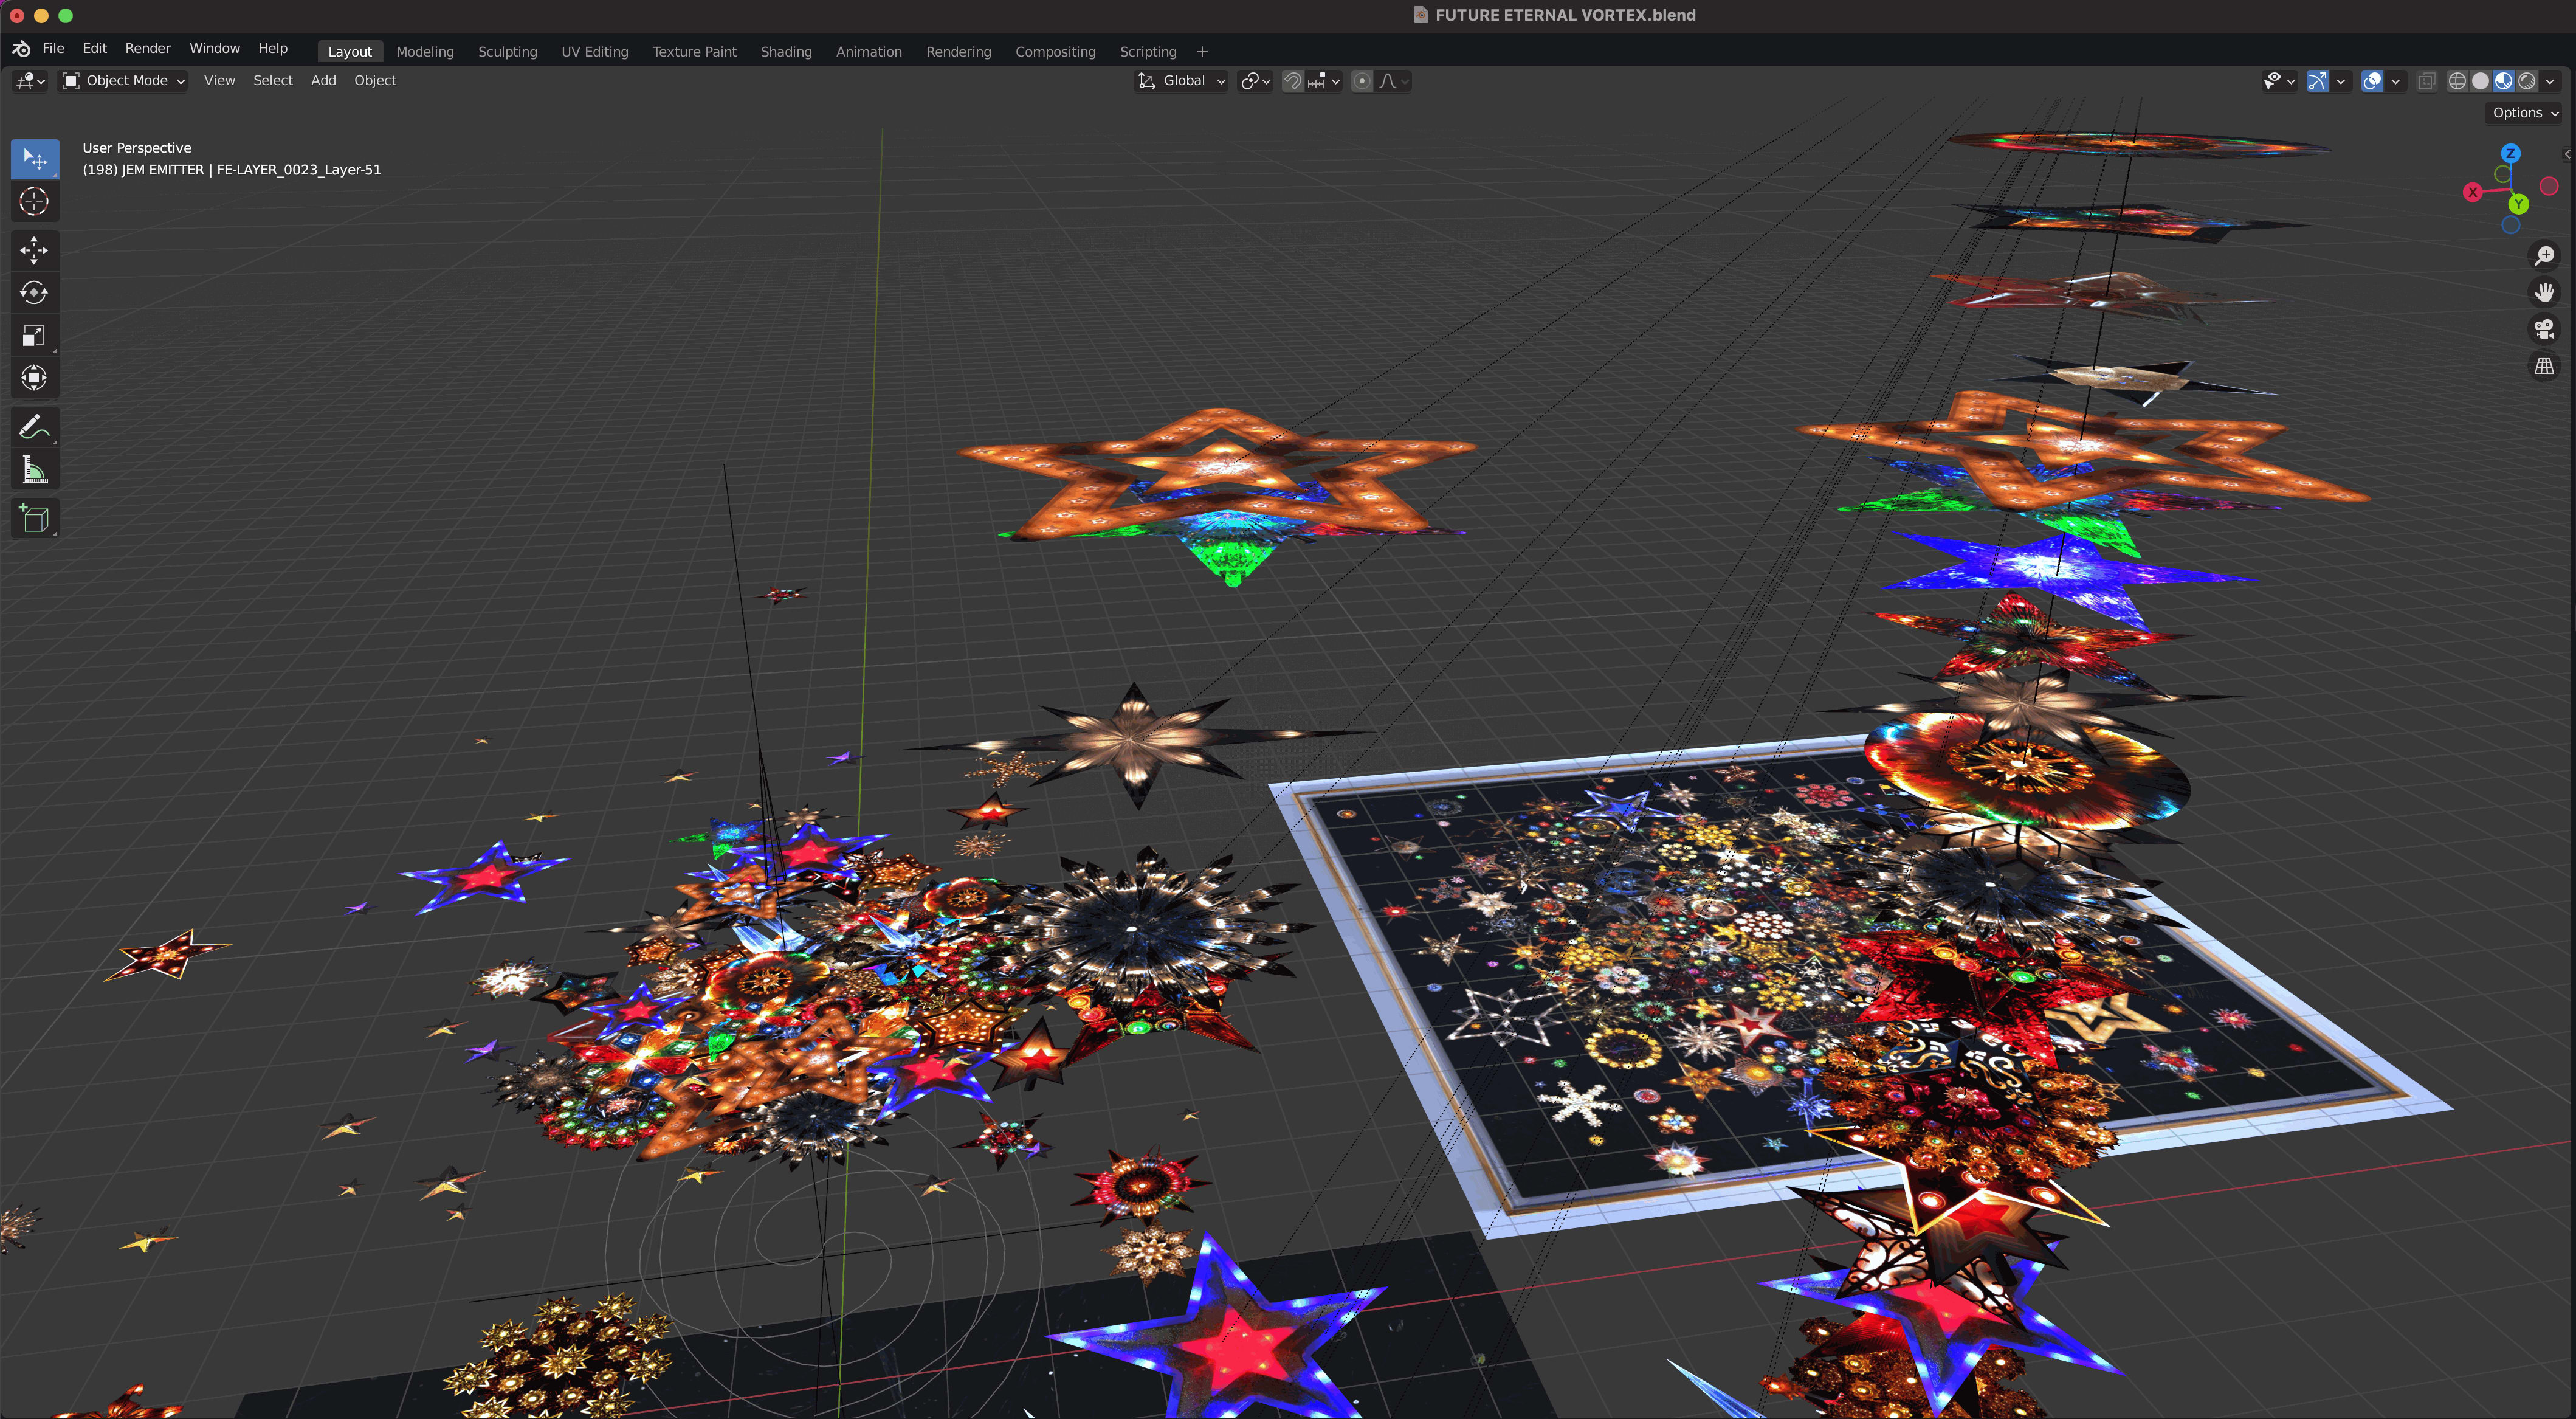Open the editor type dropdown
Image resolution: width=2576 pixels, height=1419 pixels.
30,81
